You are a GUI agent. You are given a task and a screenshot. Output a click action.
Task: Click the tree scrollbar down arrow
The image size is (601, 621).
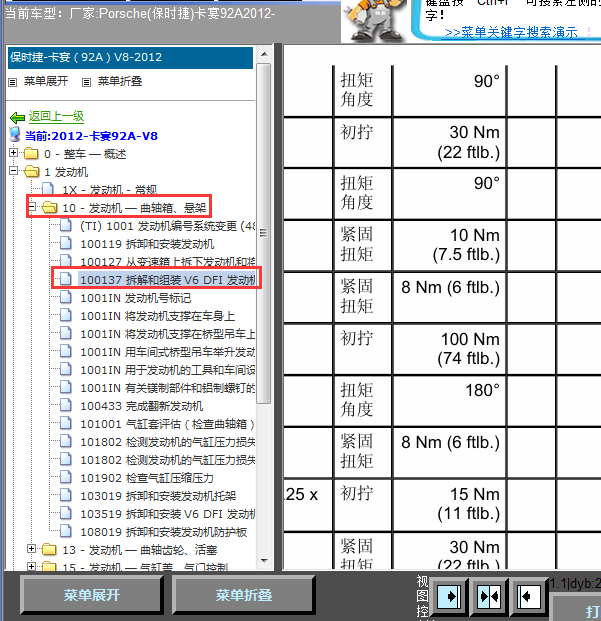pos(264,561)
